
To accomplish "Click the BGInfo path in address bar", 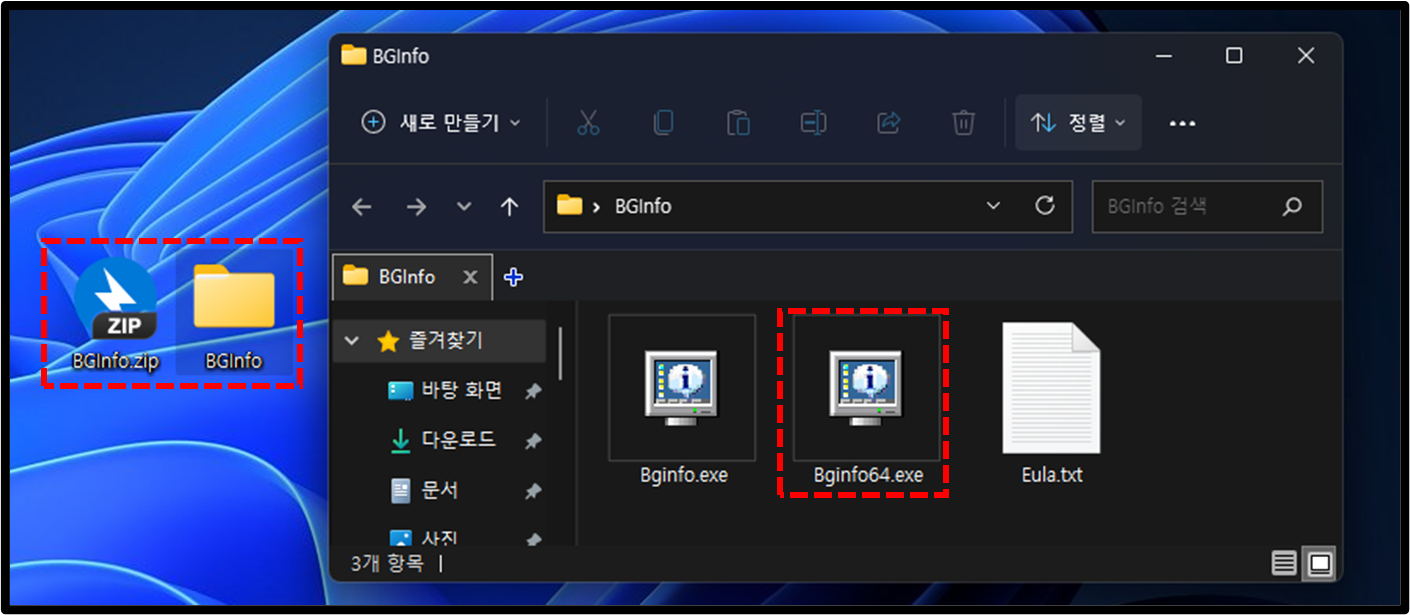I will pyautogui.click(x=643, y=207).
